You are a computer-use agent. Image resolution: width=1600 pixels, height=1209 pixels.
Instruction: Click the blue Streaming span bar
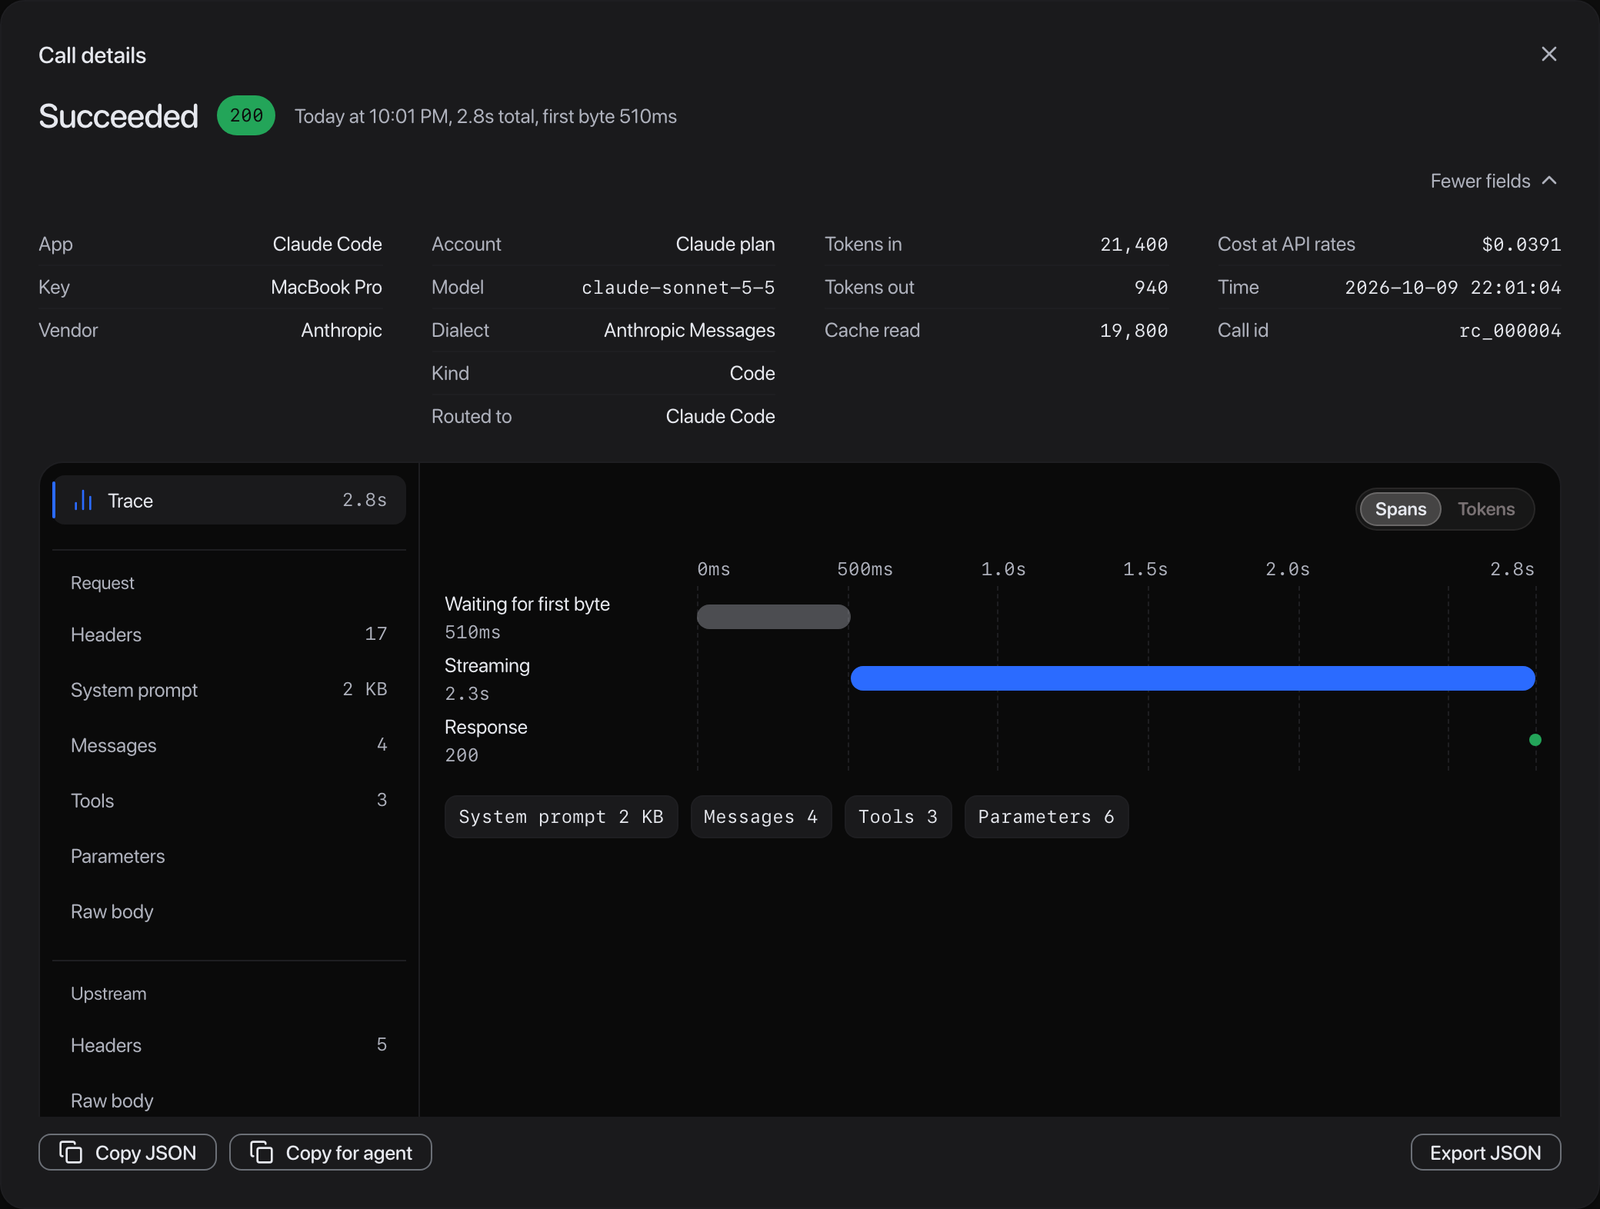pos(1192,678)
